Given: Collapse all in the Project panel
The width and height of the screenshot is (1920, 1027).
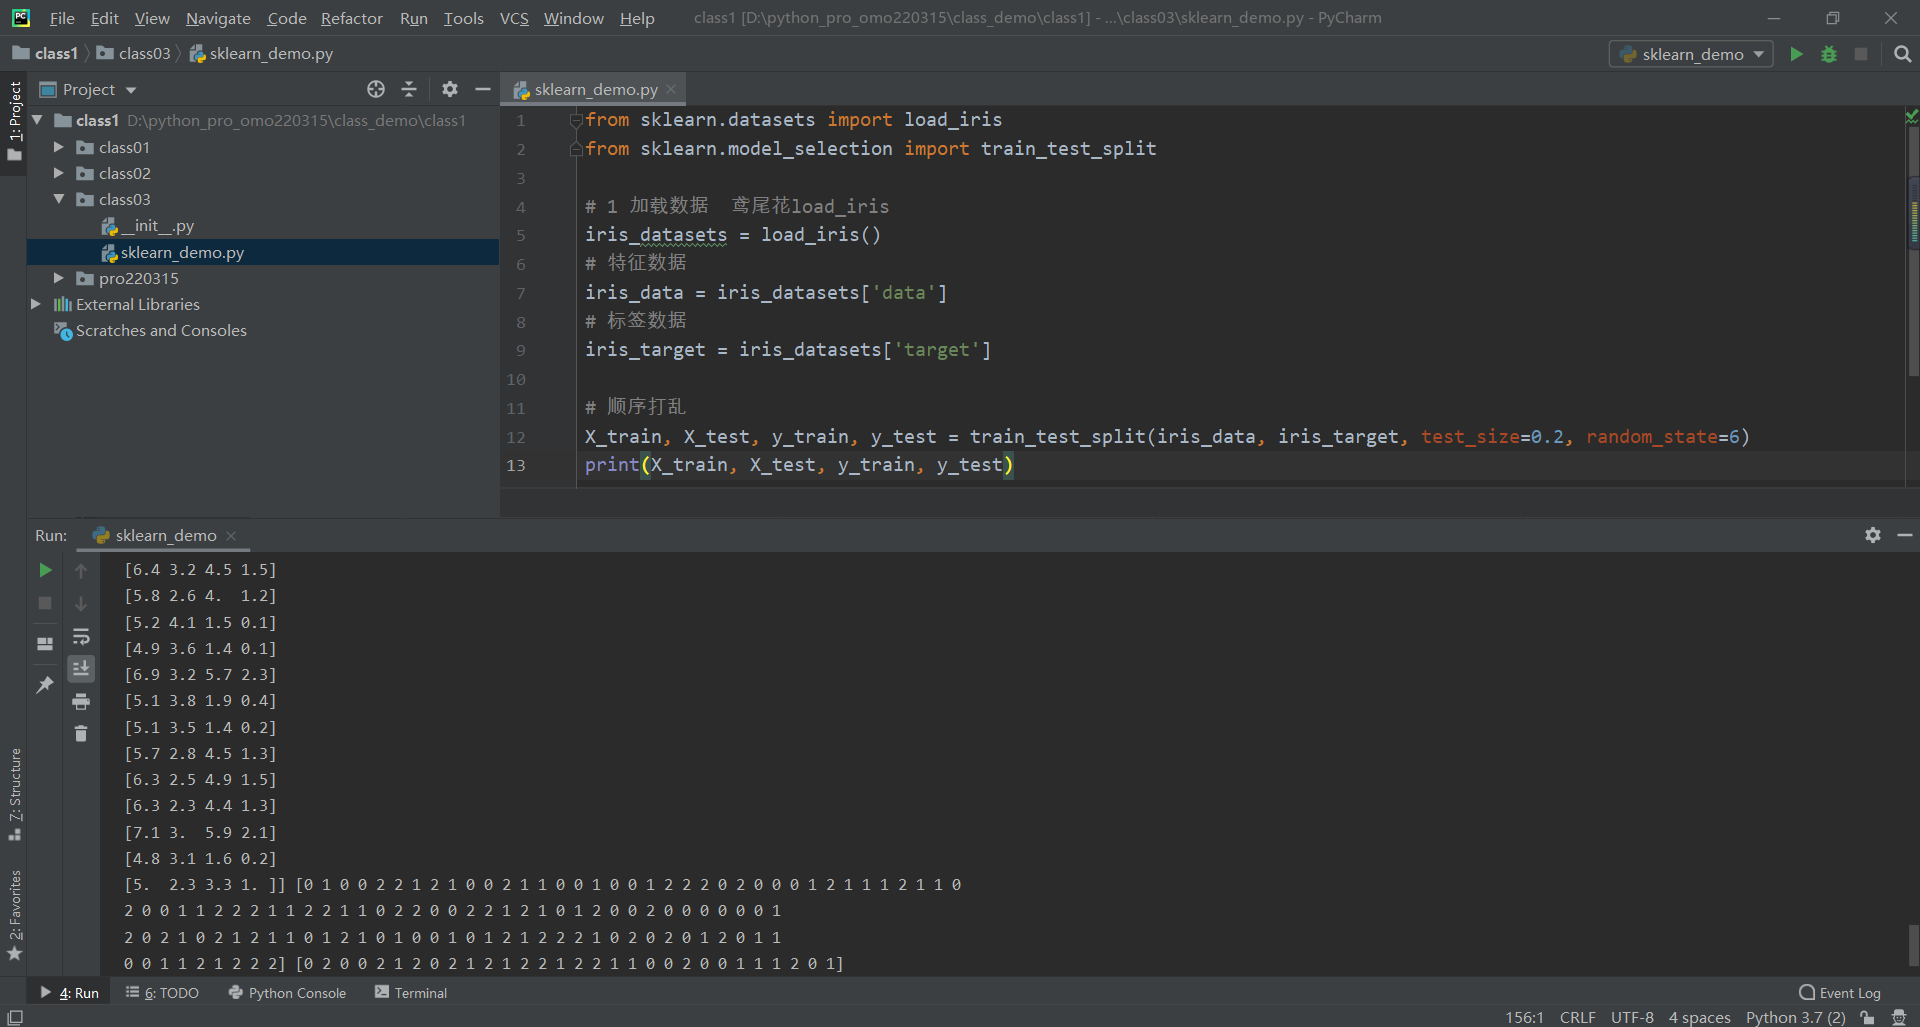Looking at the screenshot, I should click(409, 89).
